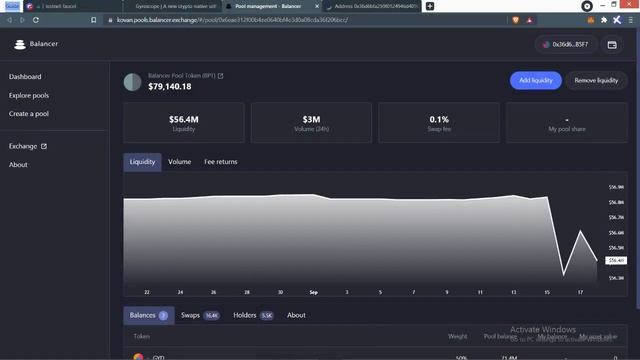
Task: Click the Add liquidity button
Action: coord(536,80)
